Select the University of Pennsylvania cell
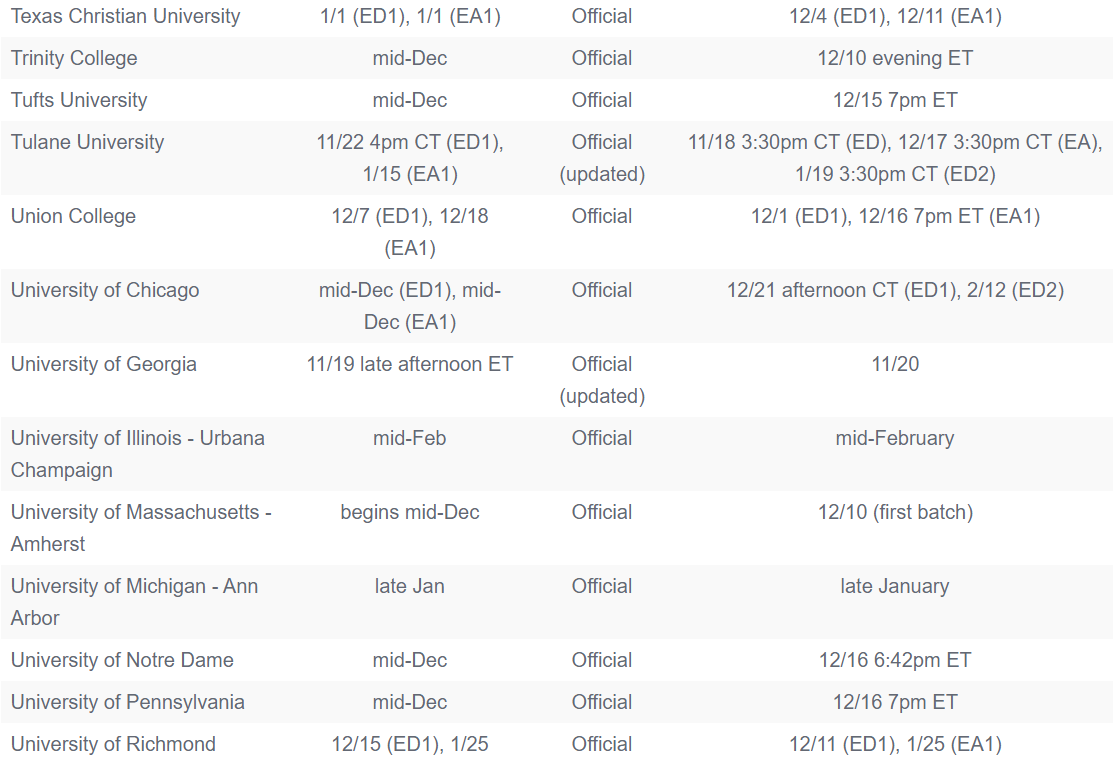This screenshot has width=1117, height=762. [x=128, y=702]
